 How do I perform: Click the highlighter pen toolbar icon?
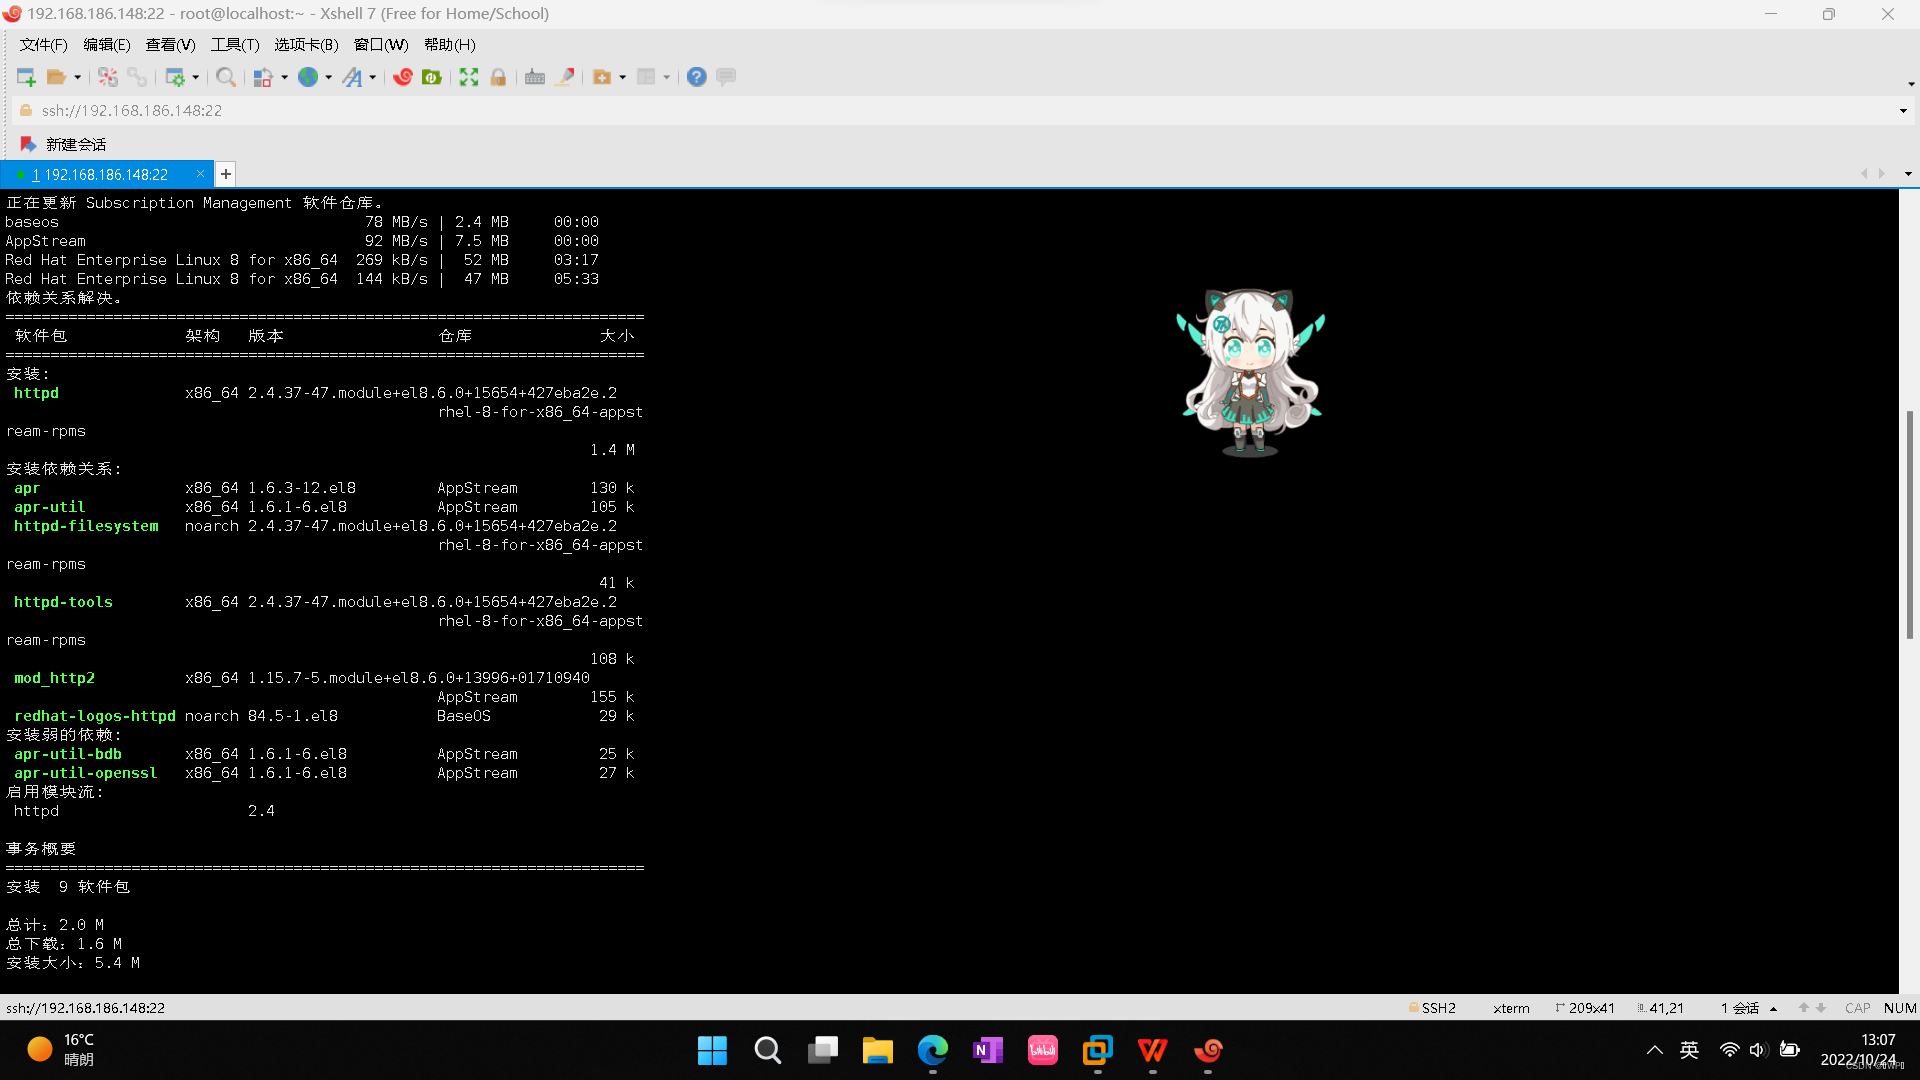click(x=565, y=77)
